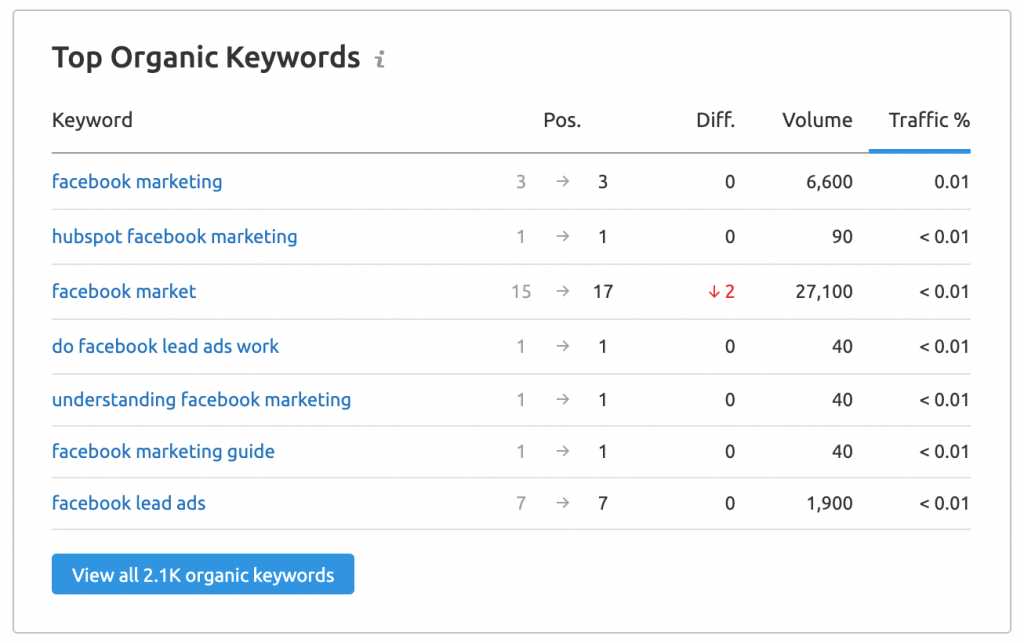Click the info icon beside Top Organic Keywords
The width and height of the screenshot is (1024, 643).
pos(379,60)
